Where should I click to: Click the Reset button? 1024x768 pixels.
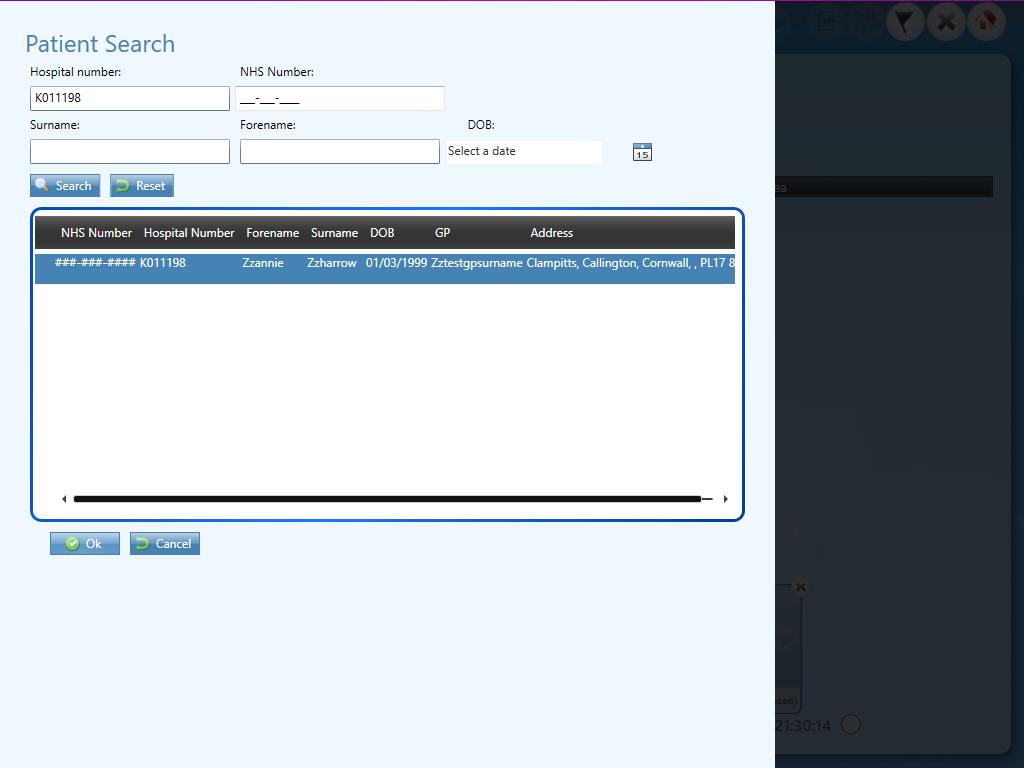pos(142,185)
